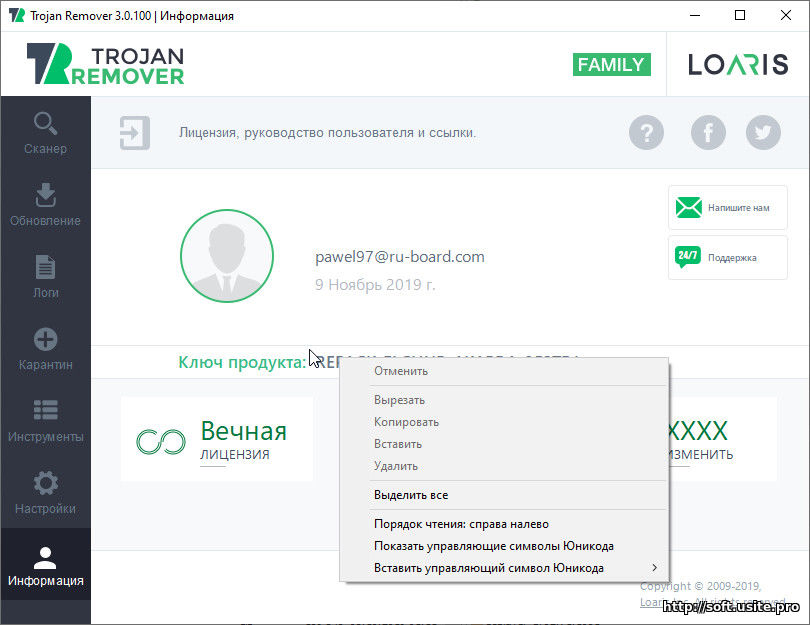Viewport: 810px width, 625px height.
Task: Maximize the Trojan Remover window
Action: [740, 15]
